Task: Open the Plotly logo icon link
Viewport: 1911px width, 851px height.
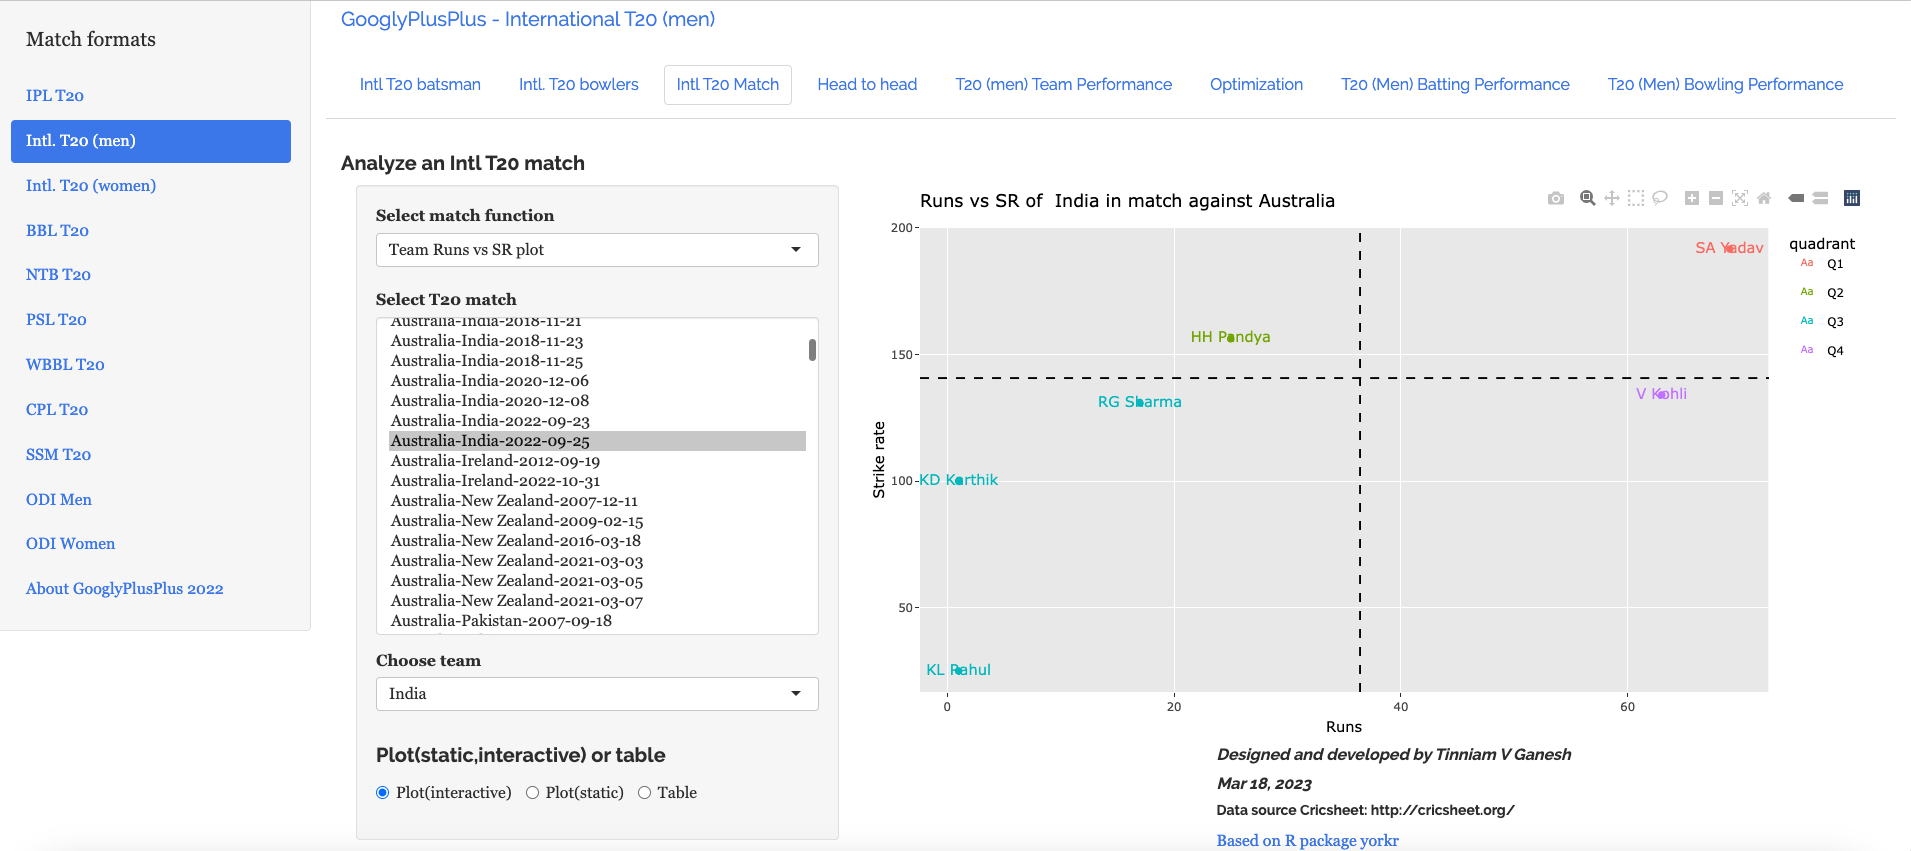Action: (1852, 198)
